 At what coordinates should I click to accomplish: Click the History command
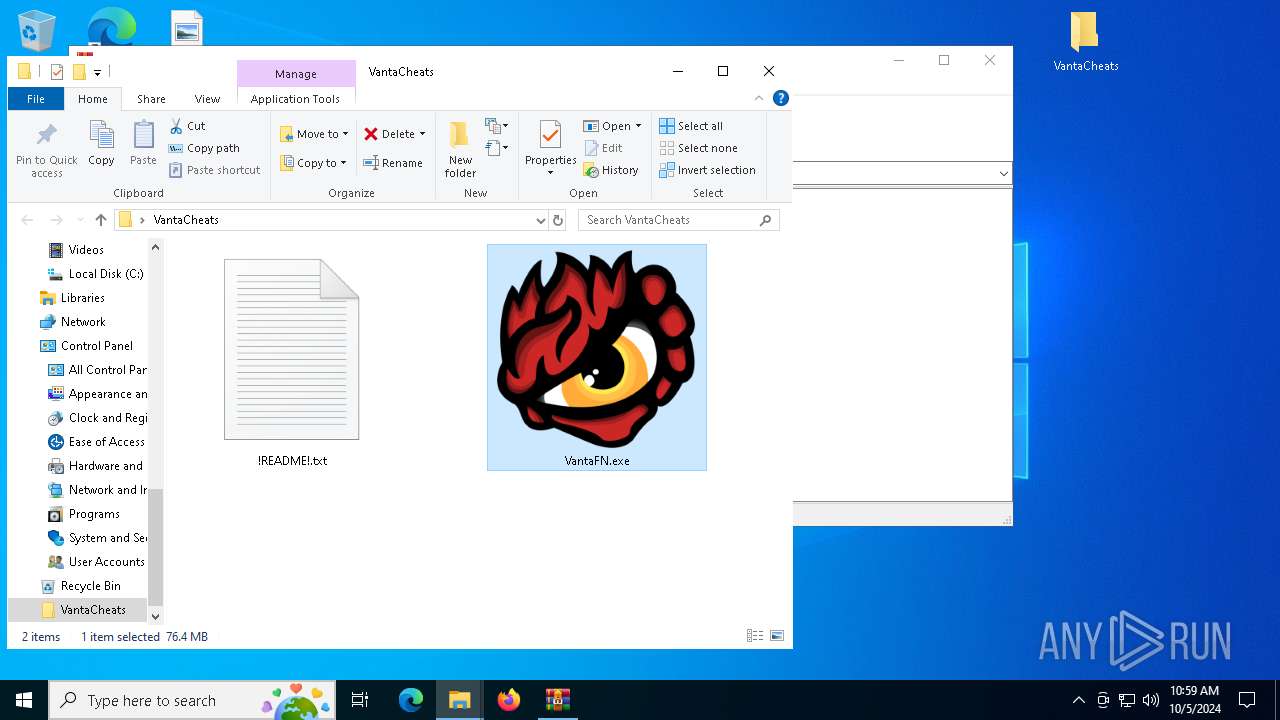pos(611,170)
